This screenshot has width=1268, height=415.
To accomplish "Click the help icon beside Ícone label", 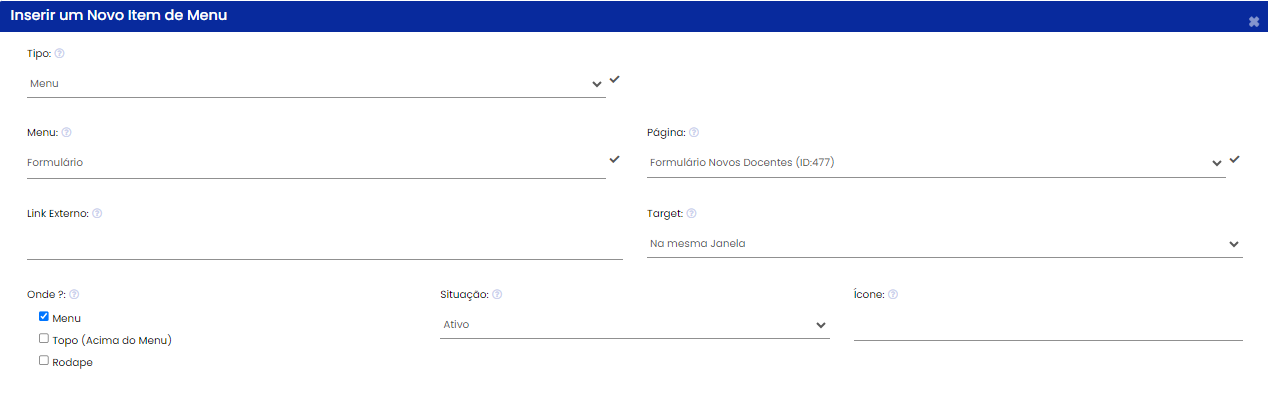I will point(893,294).
